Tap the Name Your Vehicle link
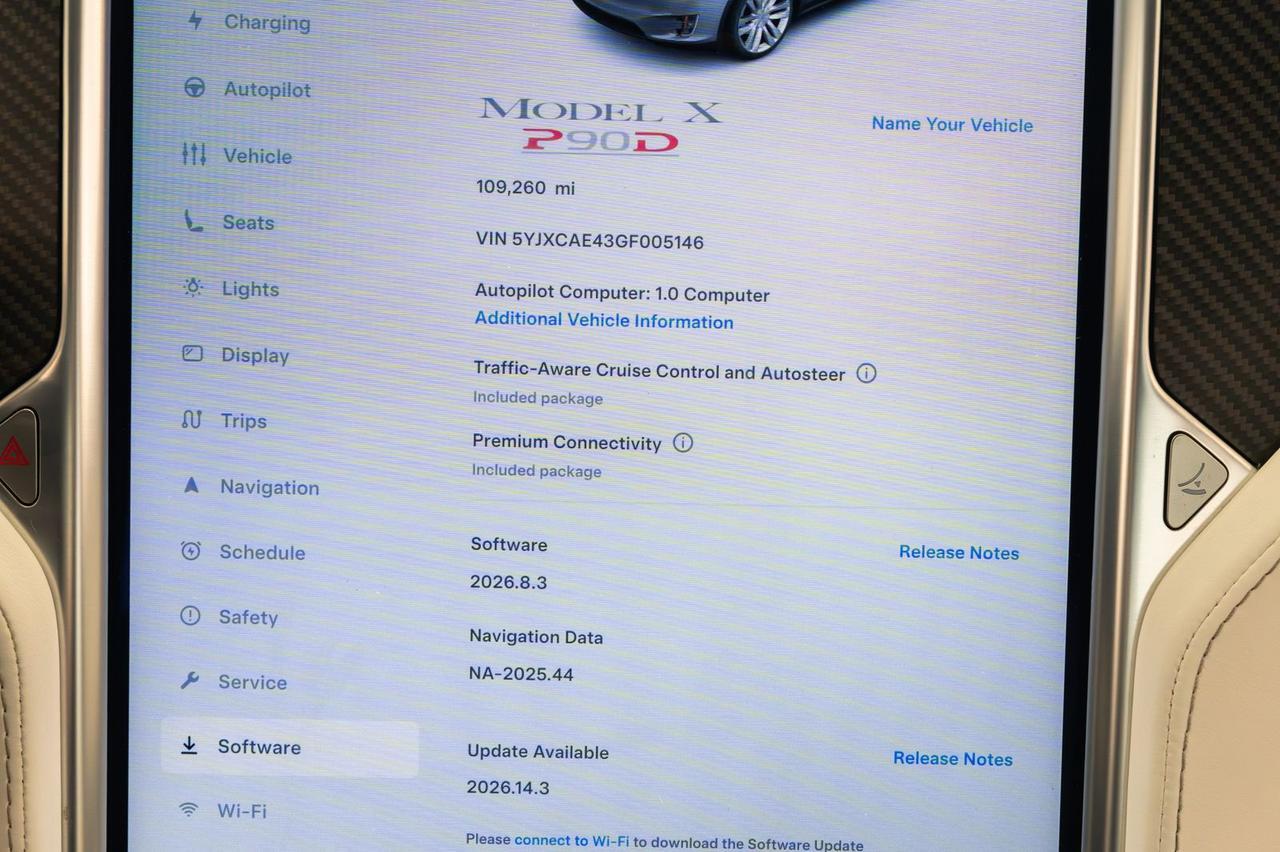Image resolution: width=1280 pixels, height=852 pixels. 952,124
